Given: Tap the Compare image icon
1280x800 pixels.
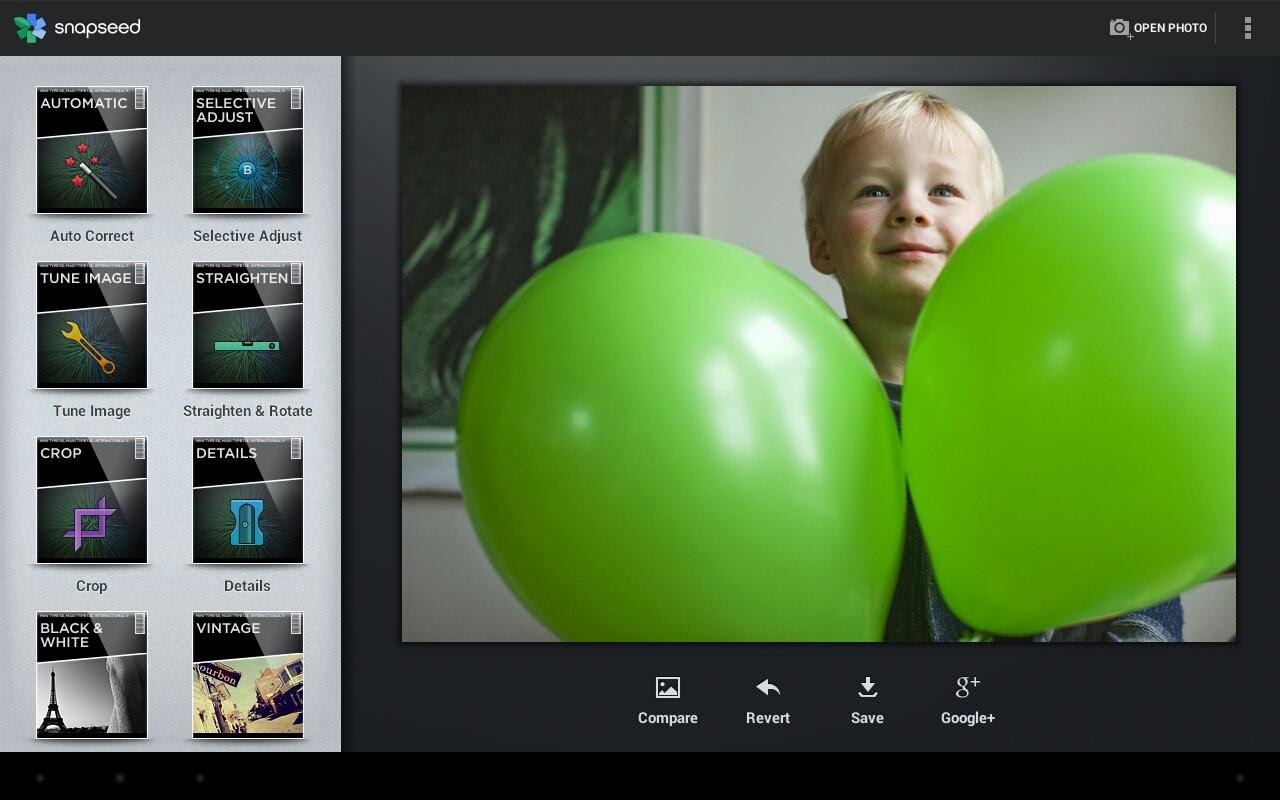Looking at the screenshot, I should [x=667, y=687].
